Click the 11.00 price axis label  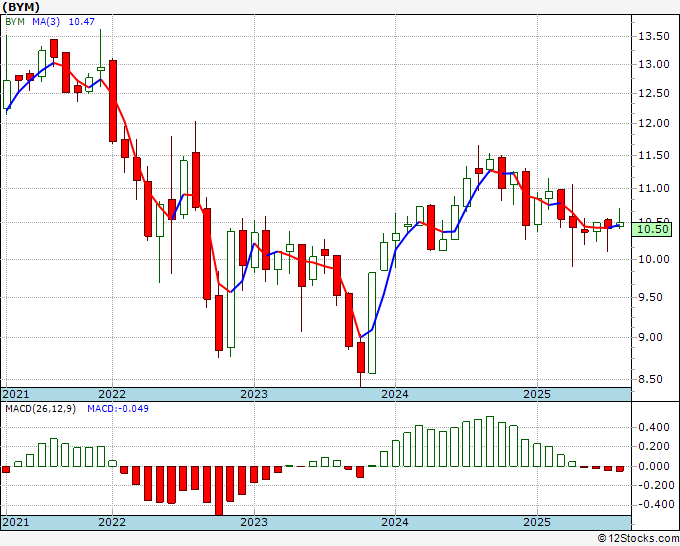click(654, 188)
